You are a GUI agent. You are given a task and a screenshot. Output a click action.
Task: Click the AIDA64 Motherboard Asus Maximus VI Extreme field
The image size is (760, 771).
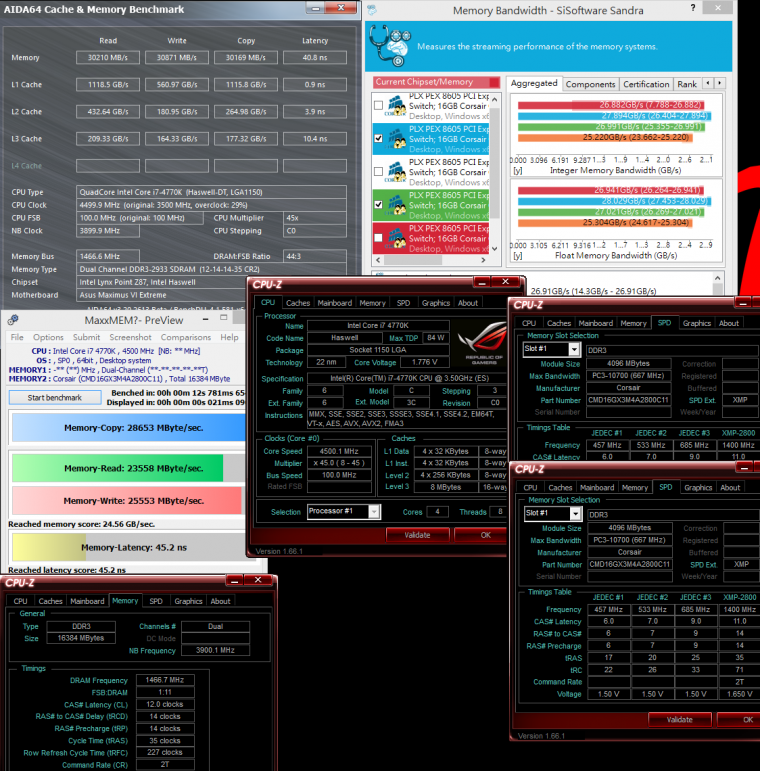162,295
